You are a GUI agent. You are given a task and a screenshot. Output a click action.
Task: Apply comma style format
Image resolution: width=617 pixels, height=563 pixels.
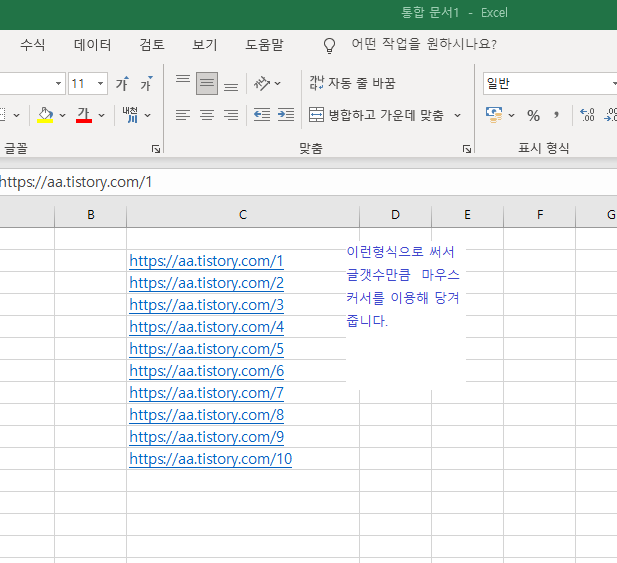pyautogui.click(x=556, y=115)
